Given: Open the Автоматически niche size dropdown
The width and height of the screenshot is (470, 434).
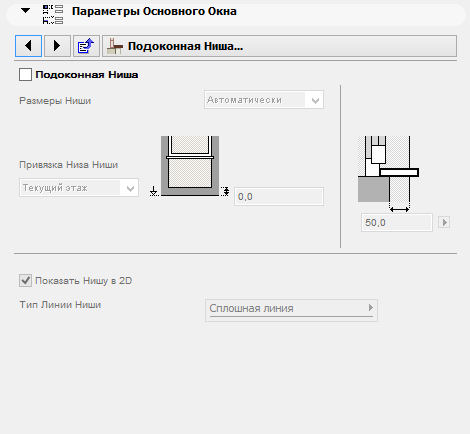Looking at the screenshot, I should point(264,100).
